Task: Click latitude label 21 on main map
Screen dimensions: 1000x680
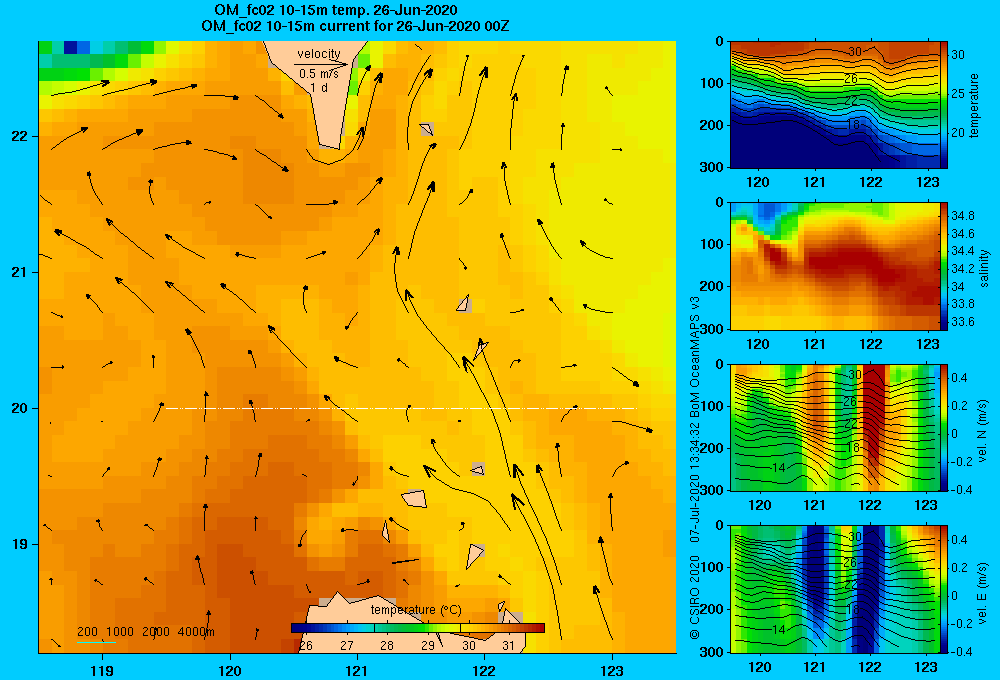Action: 20,272
